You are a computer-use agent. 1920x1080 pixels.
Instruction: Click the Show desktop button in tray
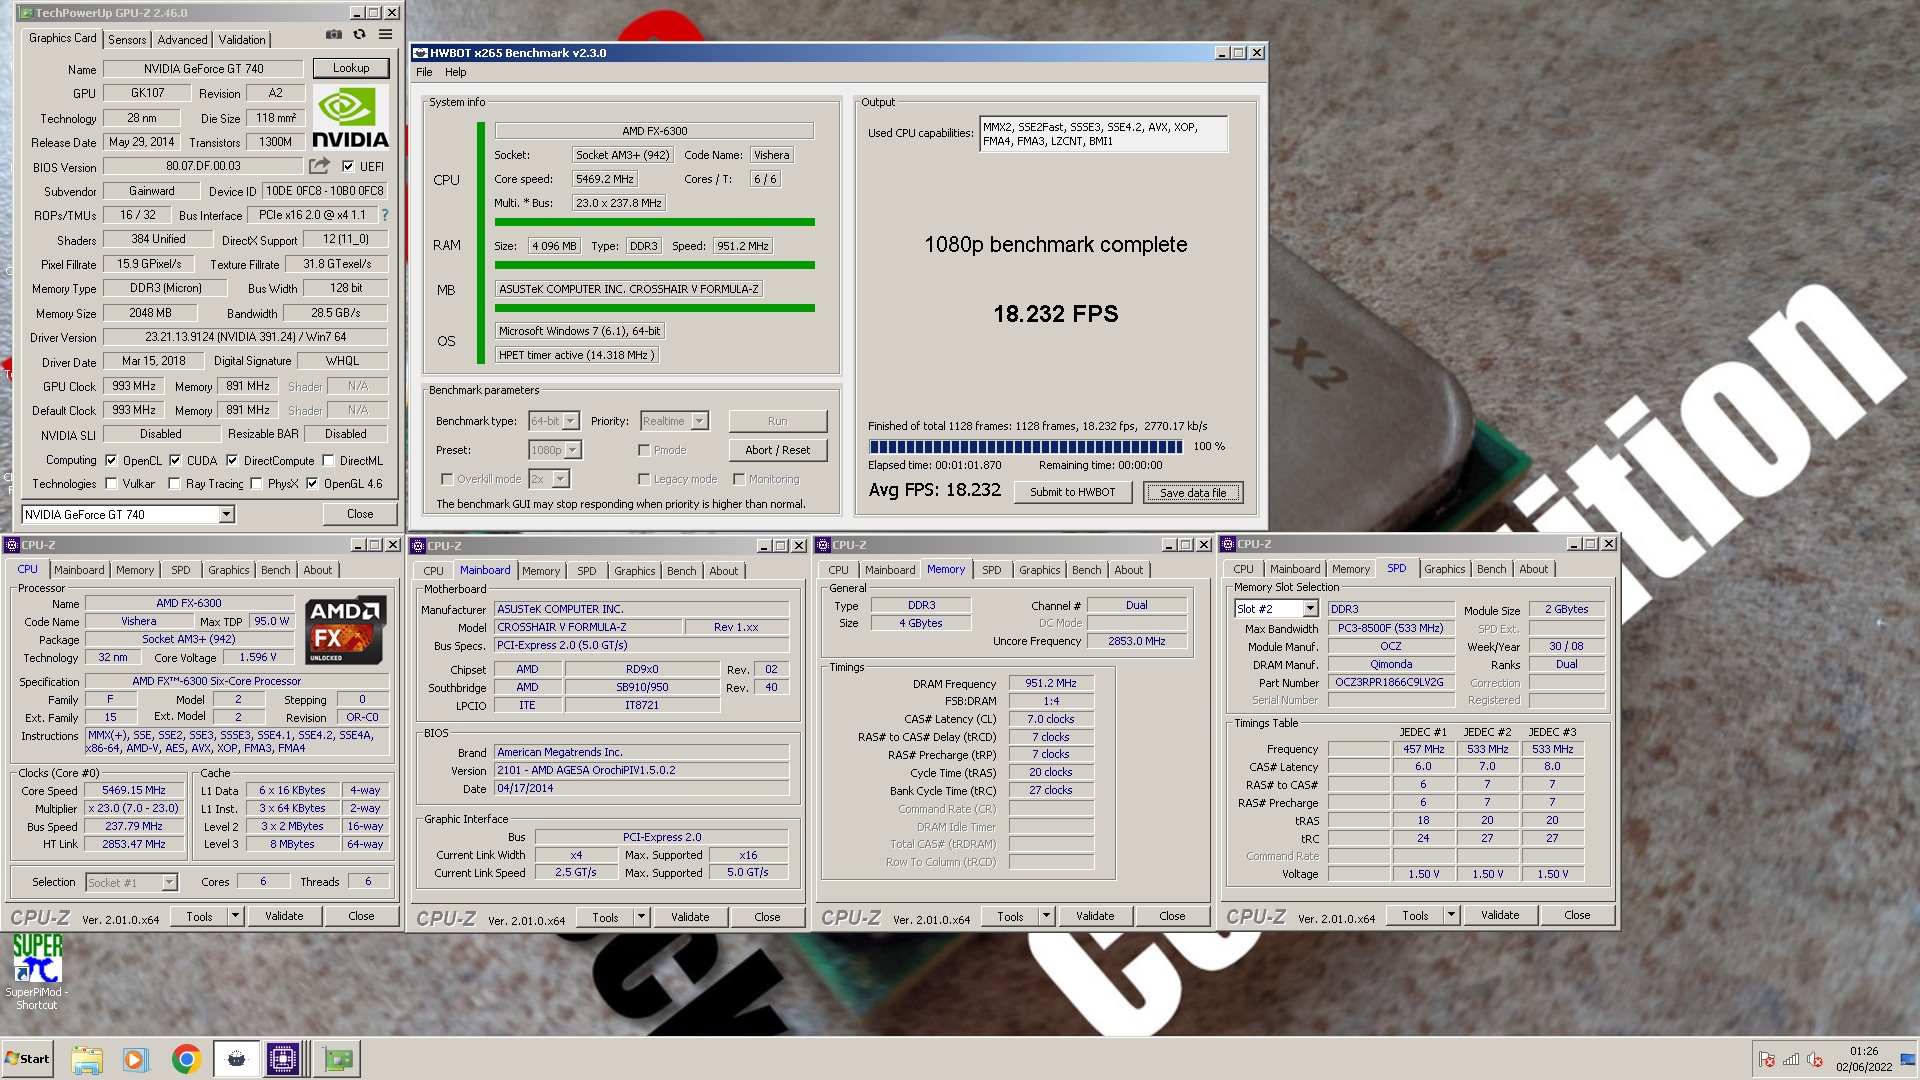coord(1909,1059)
